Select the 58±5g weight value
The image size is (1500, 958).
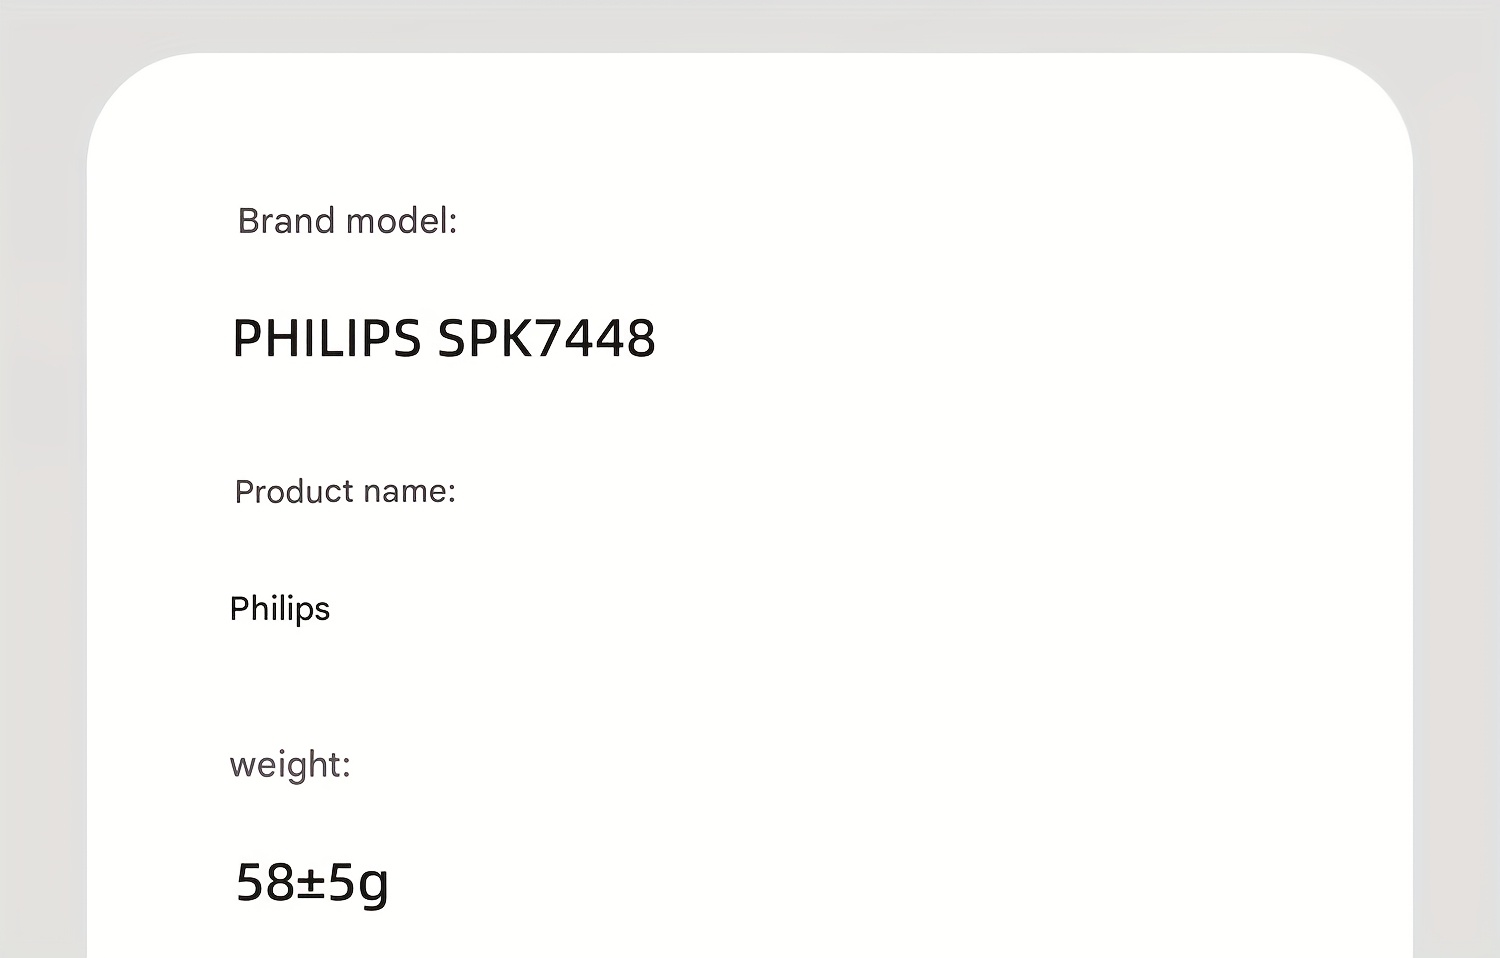[312, 882]
